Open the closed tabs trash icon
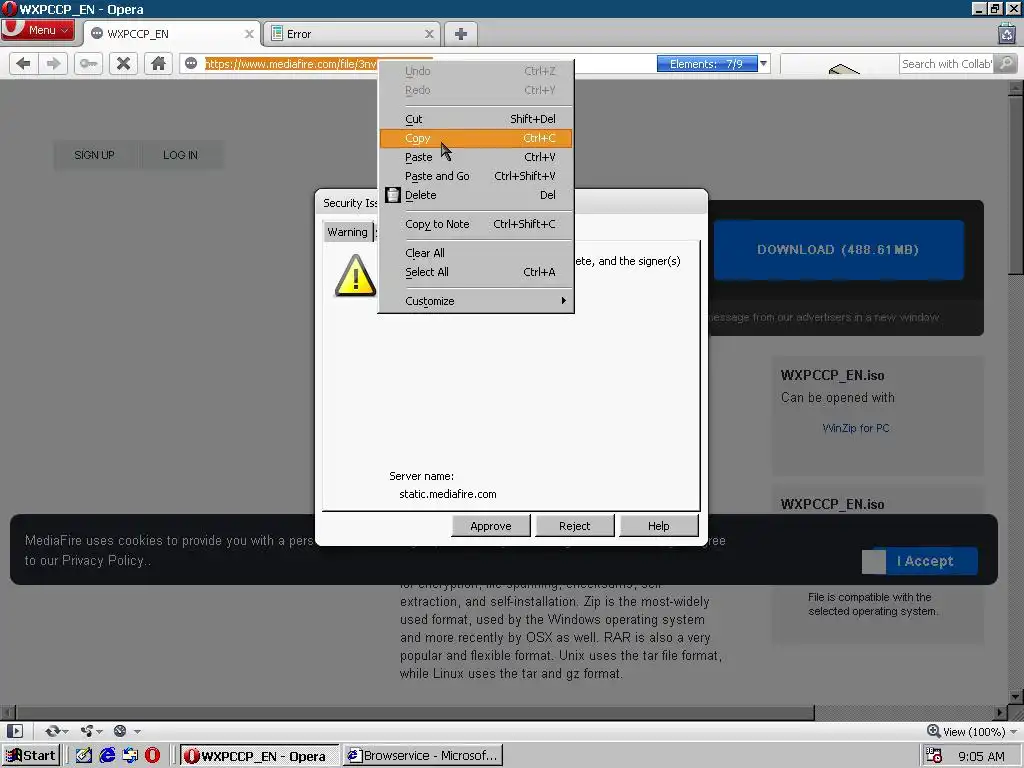Viewport: 1024px width, 768px height. (x=1006, y=33)
